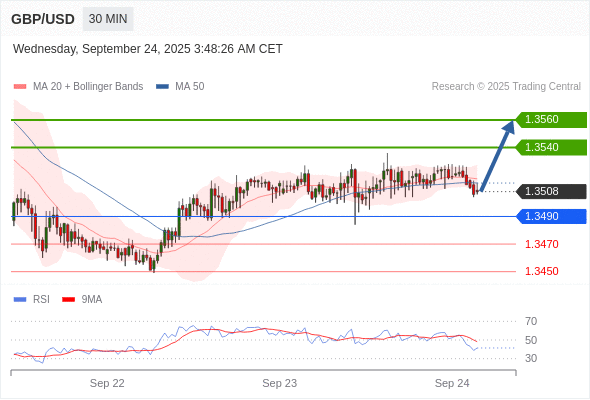This screenshot has width=590, height=400.
Task: Click the 1.3508 current price tag
Action: click(551, 191)
